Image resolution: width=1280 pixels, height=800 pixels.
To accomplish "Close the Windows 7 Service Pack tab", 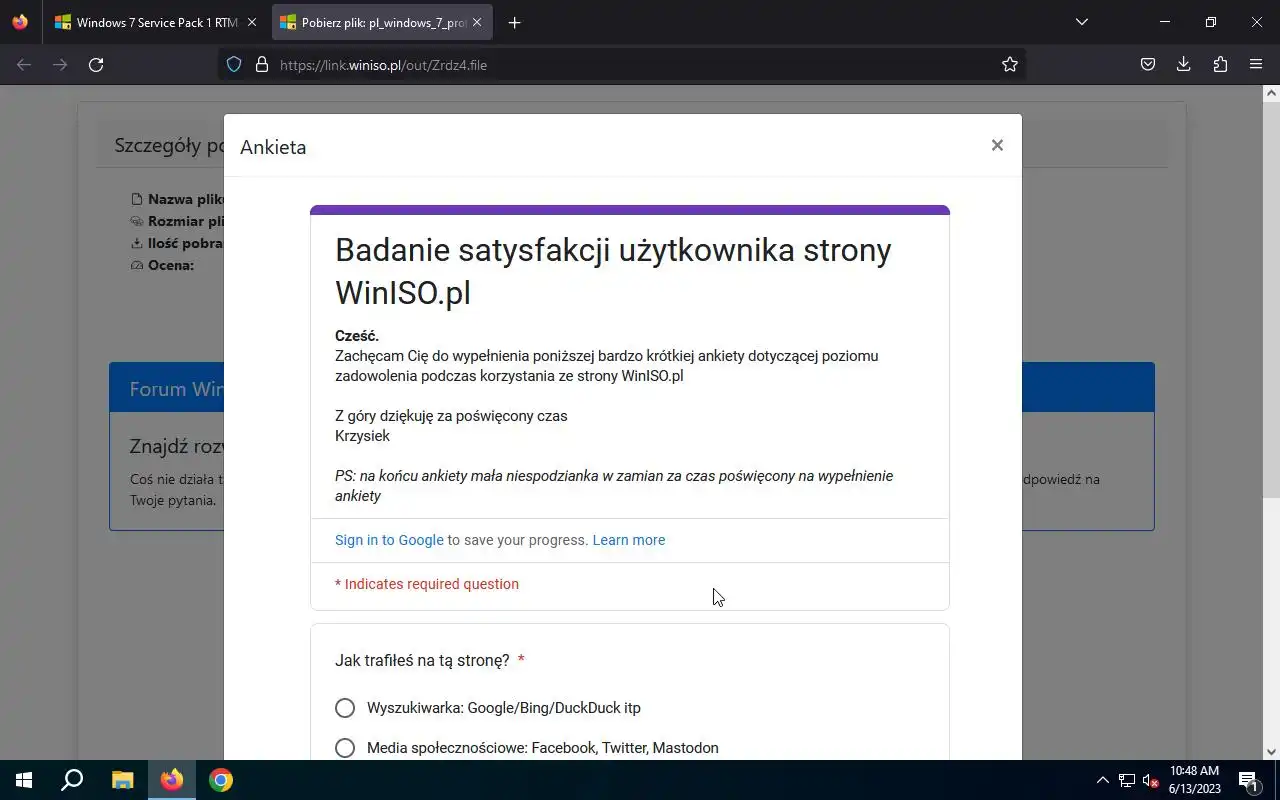I will pos(251,22).
